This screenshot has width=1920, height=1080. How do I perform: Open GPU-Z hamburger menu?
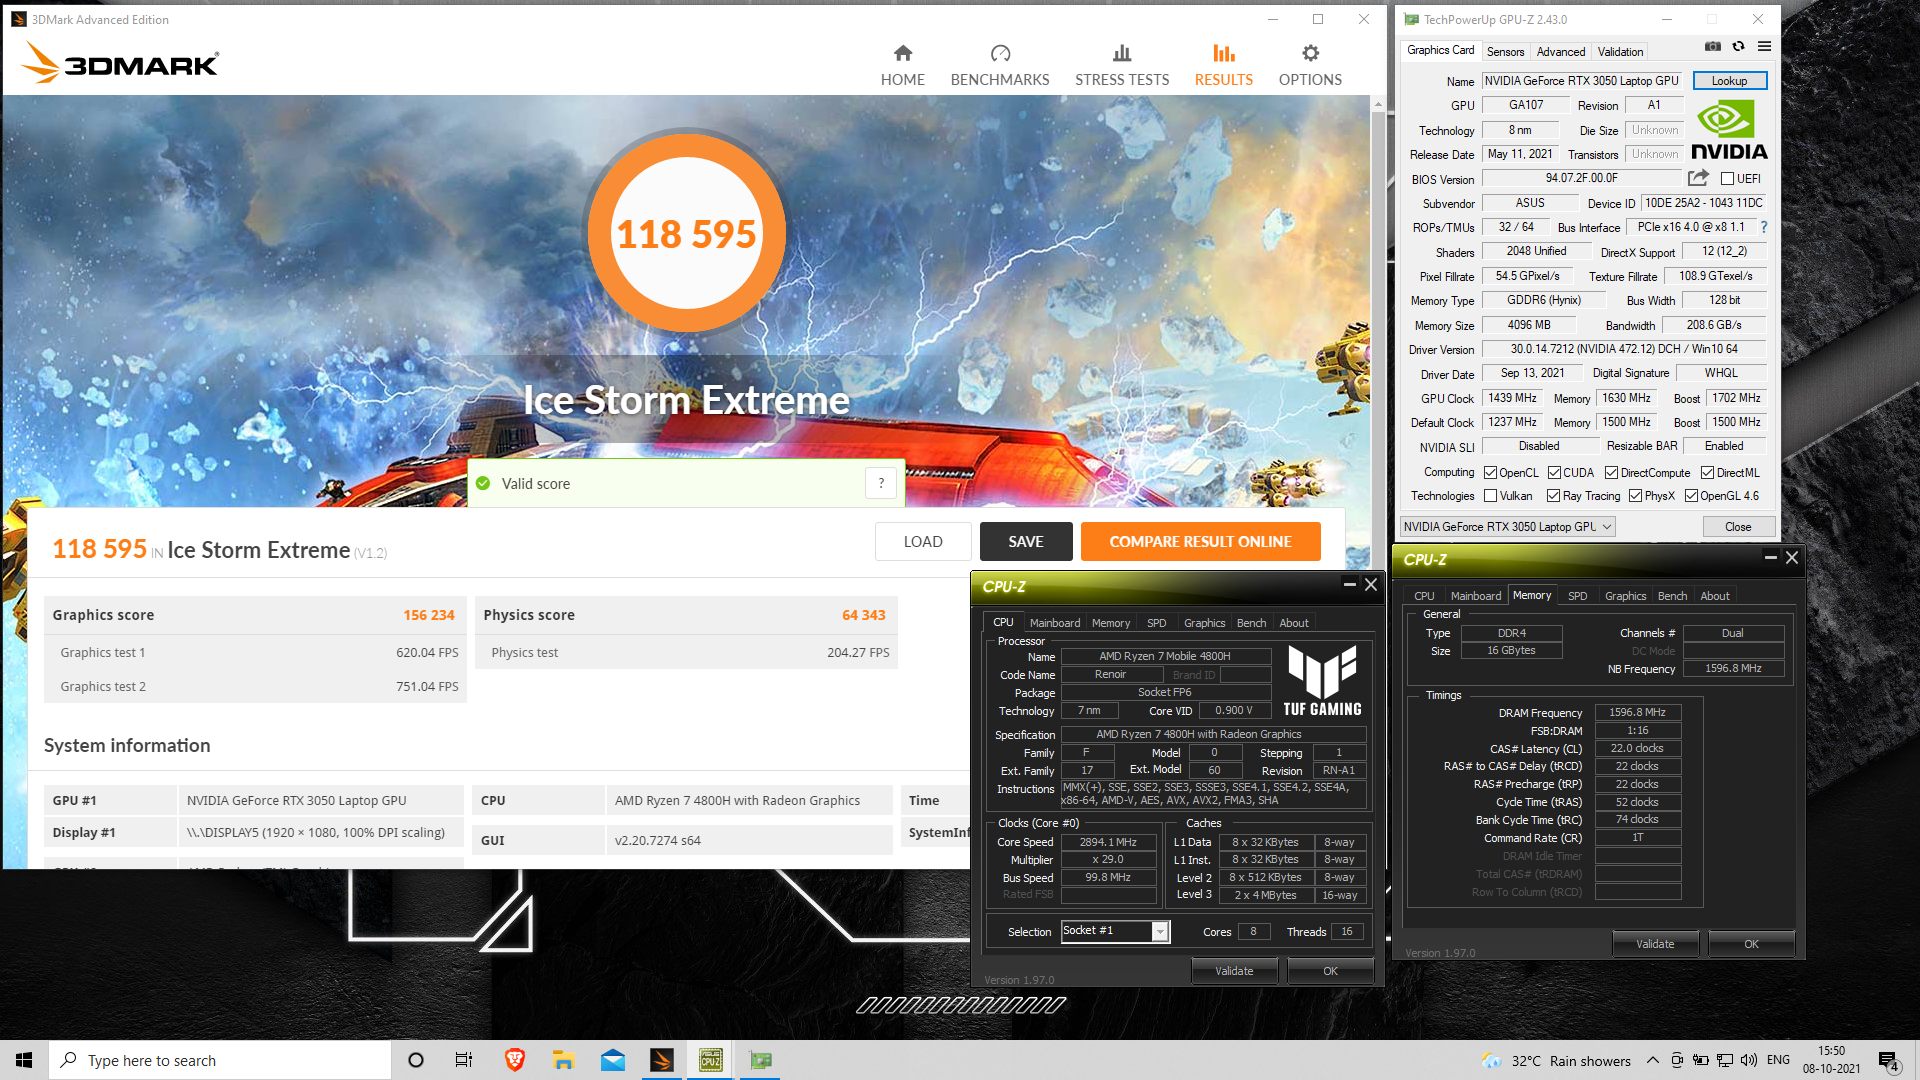pyautogui.click(x=1764, y=46)
